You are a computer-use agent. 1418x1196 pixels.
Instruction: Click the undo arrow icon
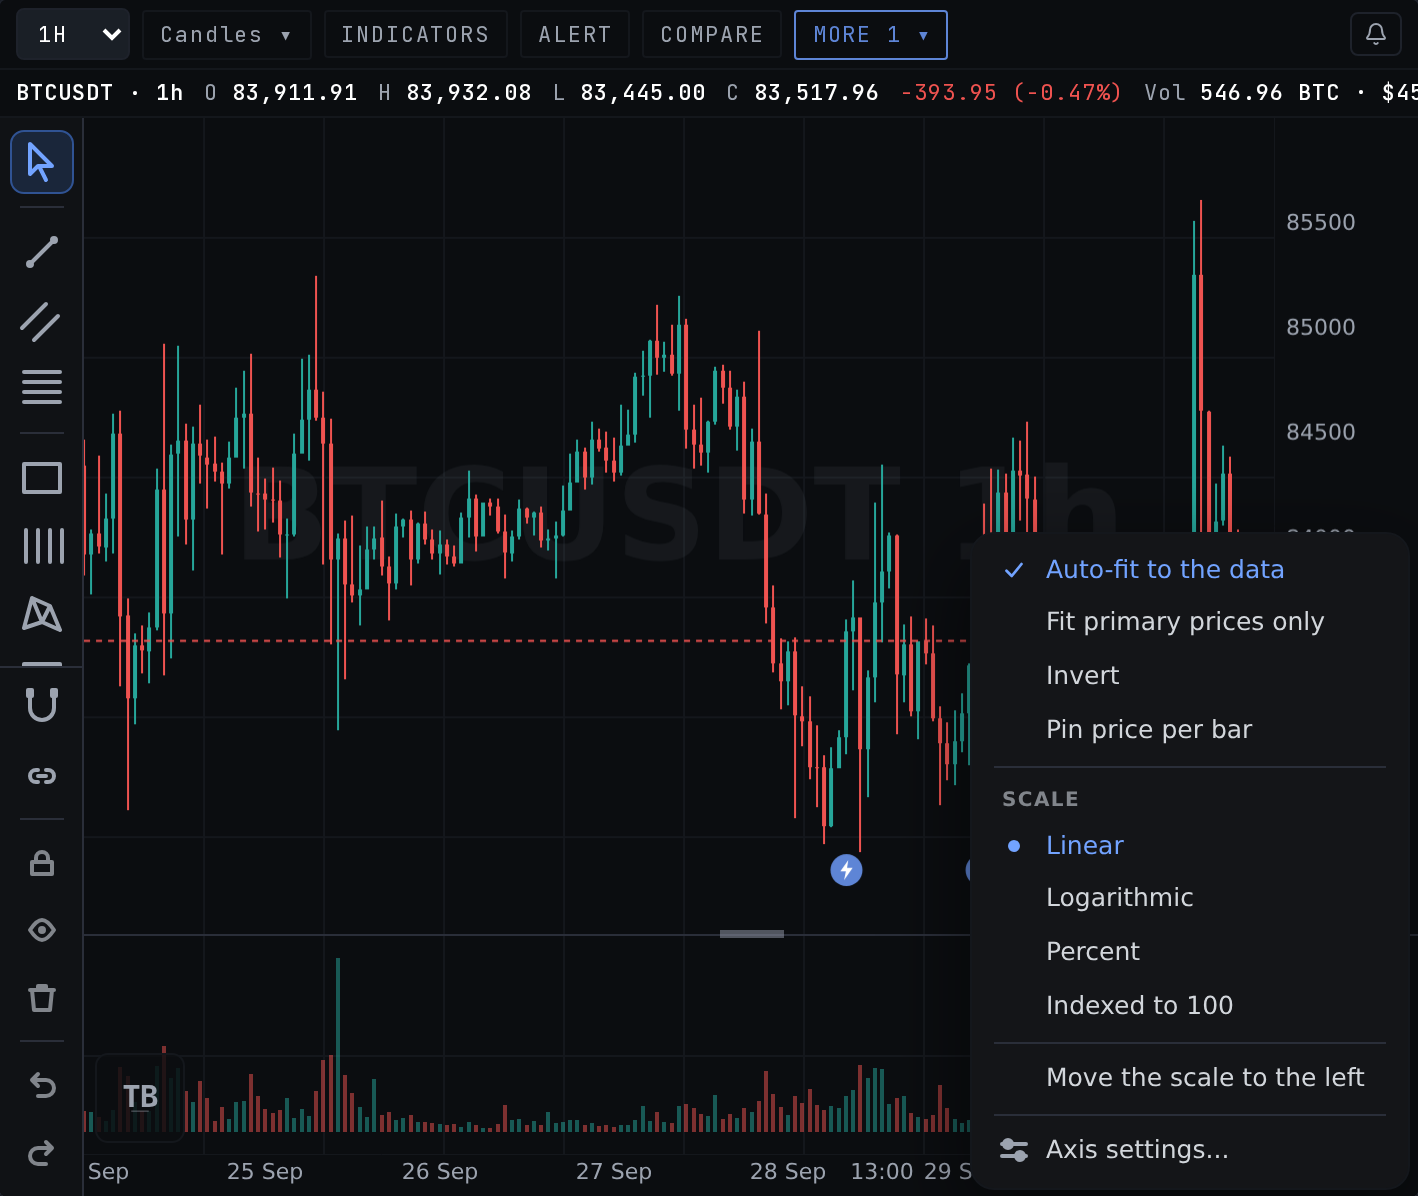41,1085
